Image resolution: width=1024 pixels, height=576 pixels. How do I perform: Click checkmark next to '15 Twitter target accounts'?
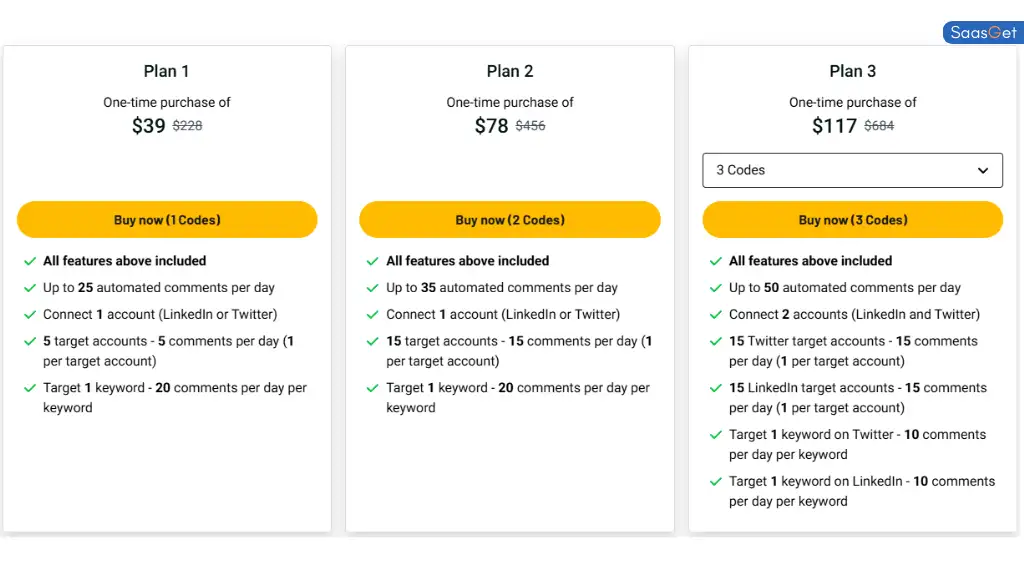(716, 342)
